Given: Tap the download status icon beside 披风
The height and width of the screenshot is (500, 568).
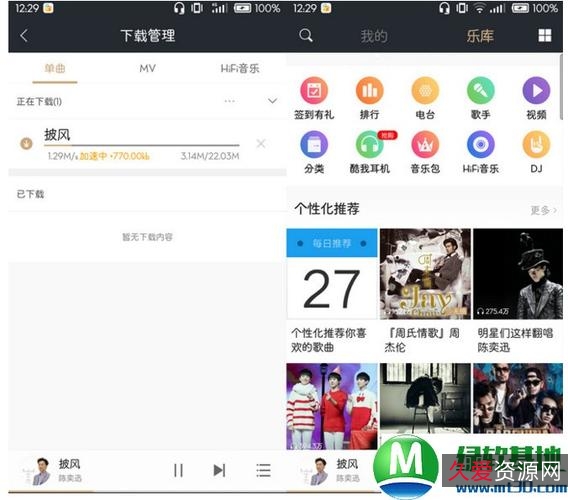Looking at the screenshot, I should tap(26, 143).
